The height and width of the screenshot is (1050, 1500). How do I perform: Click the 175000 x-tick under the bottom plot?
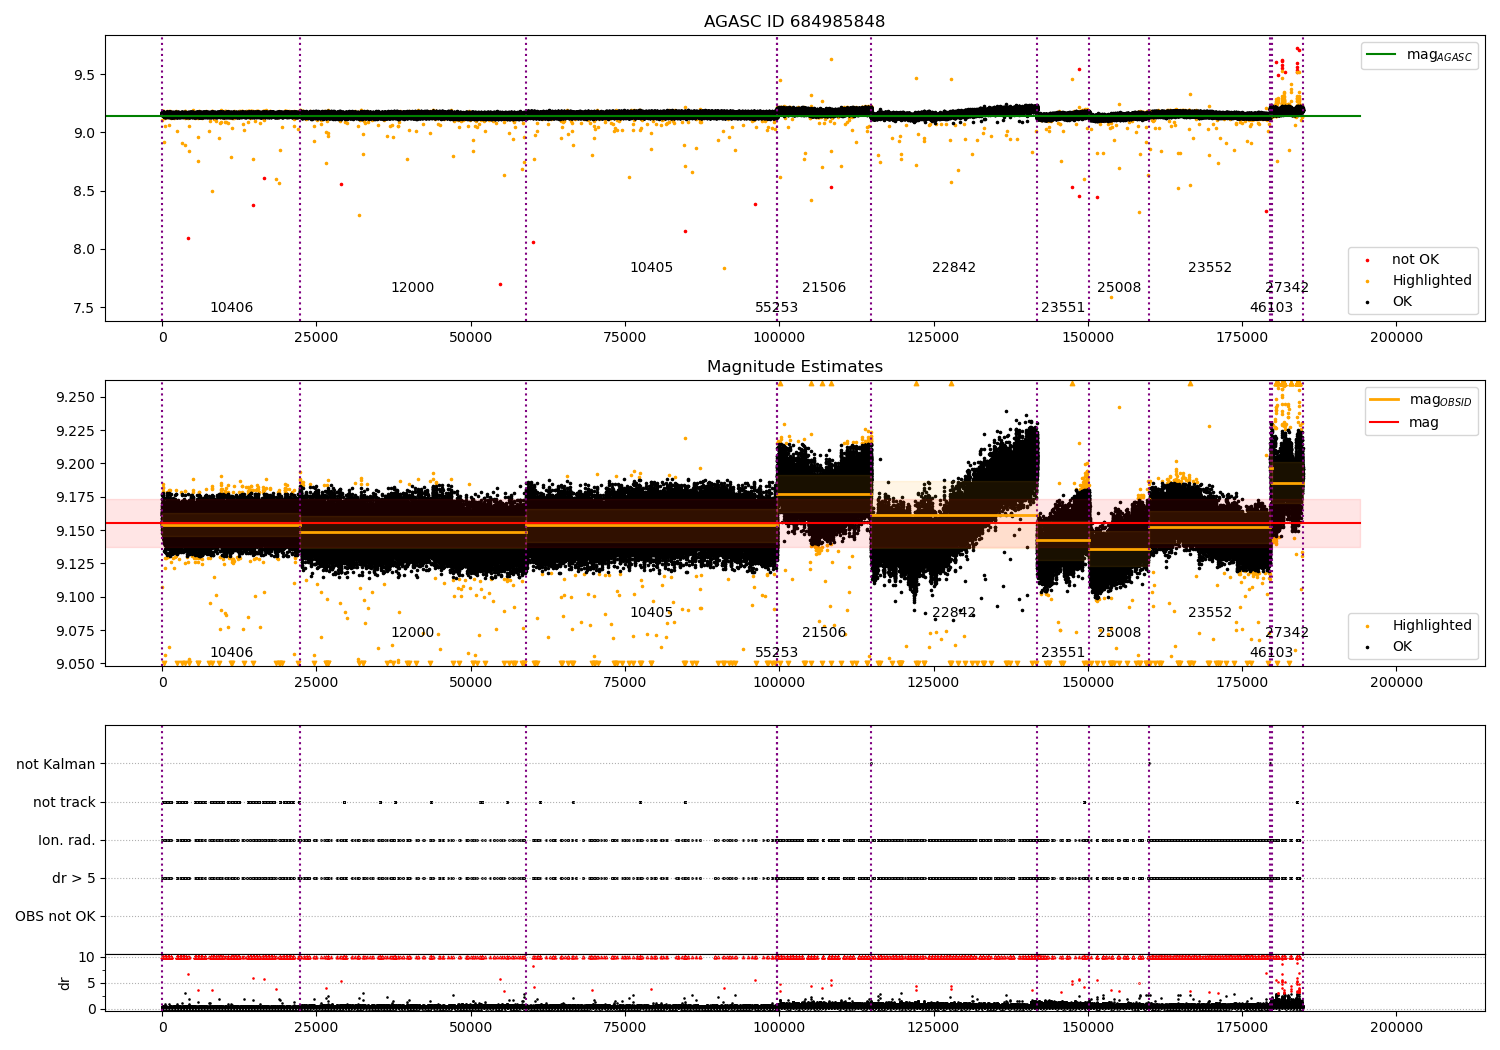(x=1242, y=1027)
